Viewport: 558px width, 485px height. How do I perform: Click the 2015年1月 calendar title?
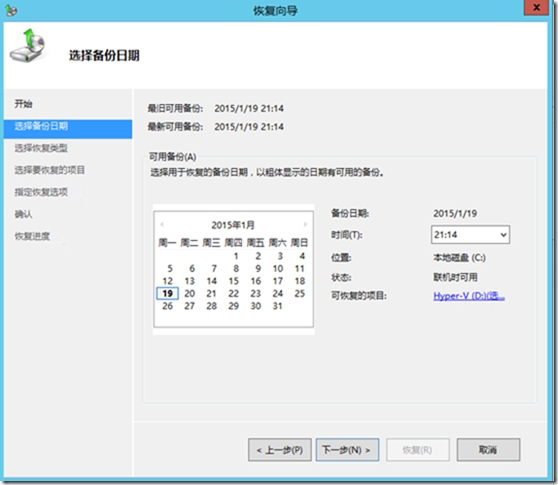[233, 225]
